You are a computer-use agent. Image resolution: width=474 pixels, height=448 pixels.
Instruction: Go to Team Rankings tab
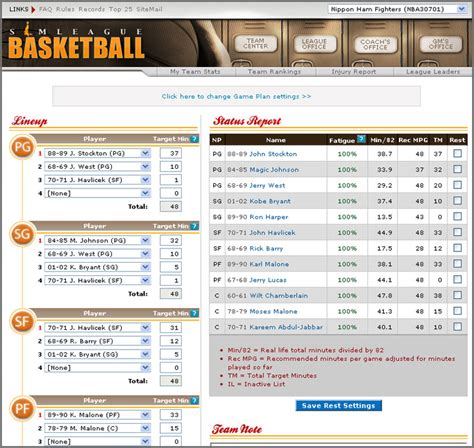click(274, 72)
